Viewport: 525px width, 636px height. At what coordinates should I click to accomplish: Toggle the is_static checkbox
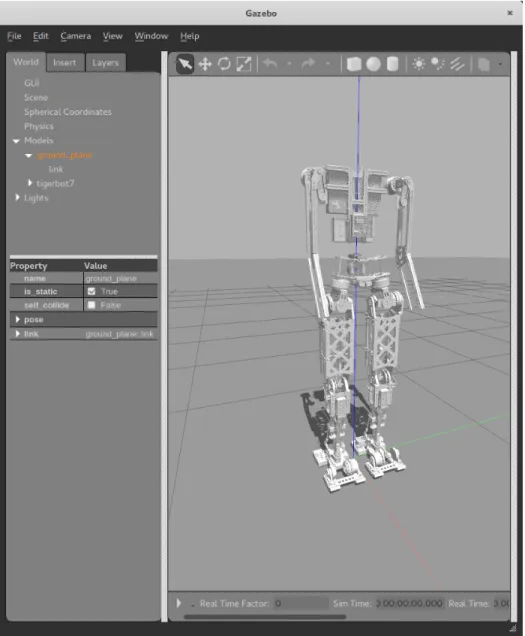(x=91, y=292)
